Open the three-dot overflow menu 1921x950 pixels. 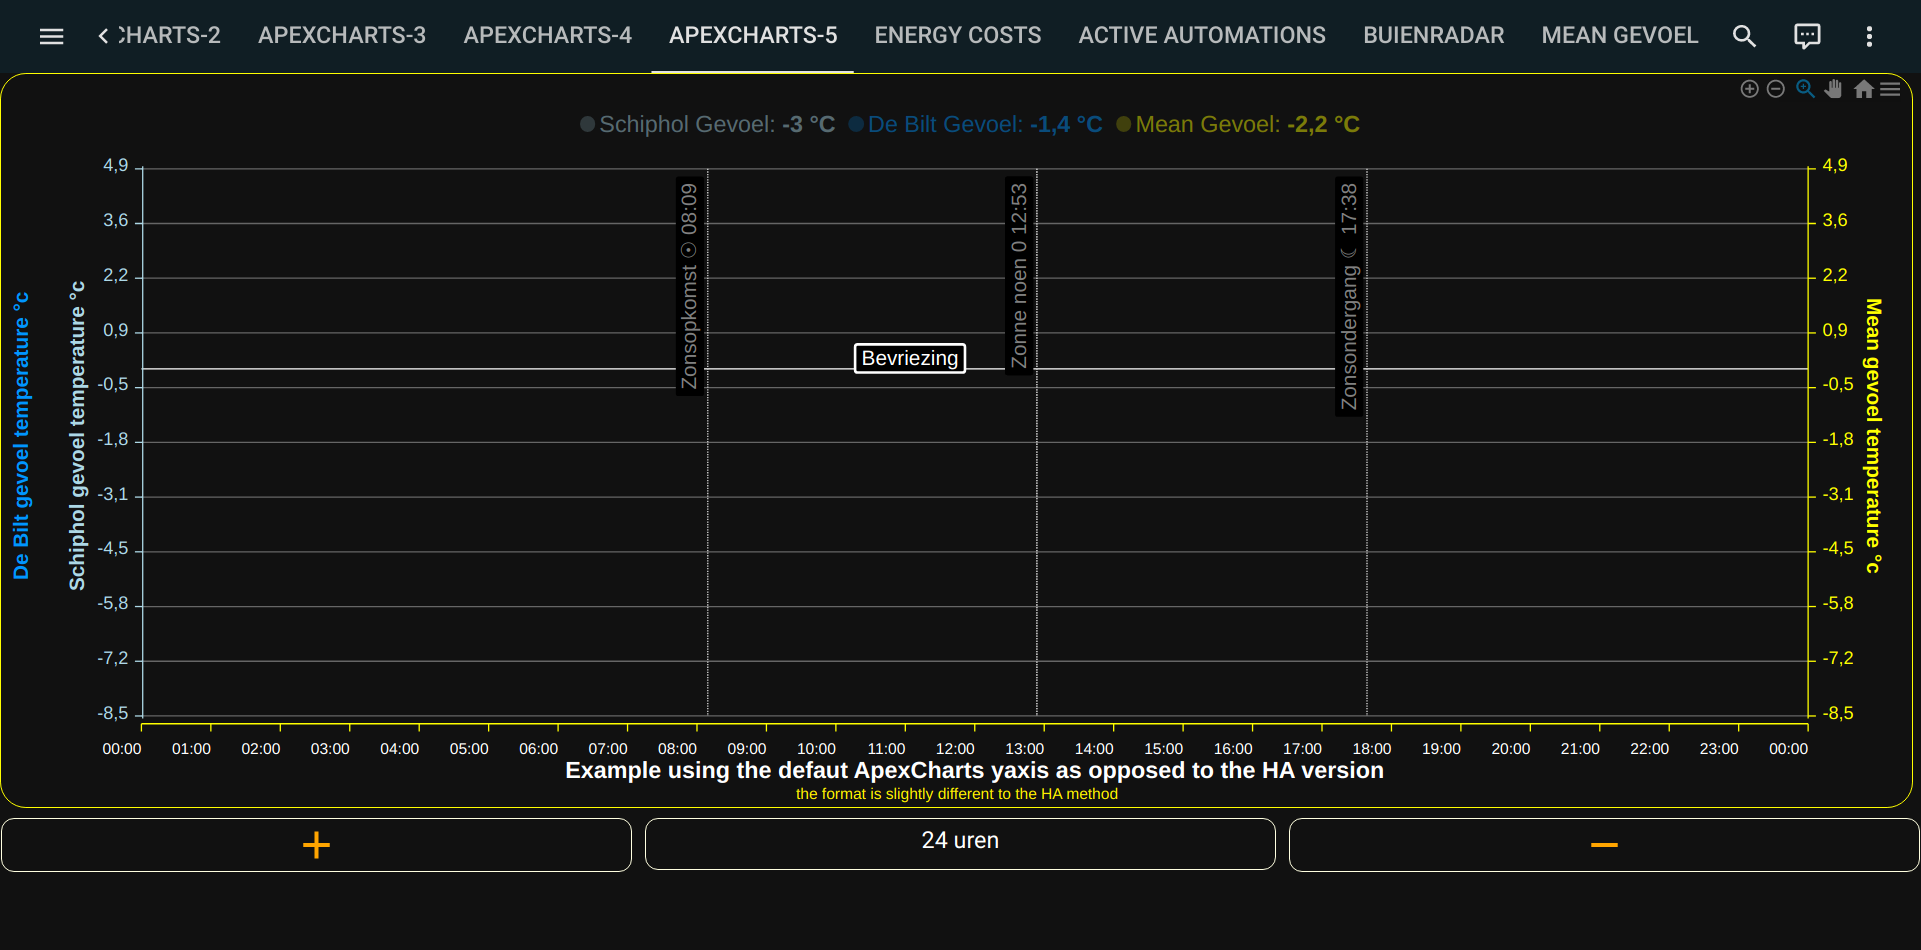pos(1869,36)
